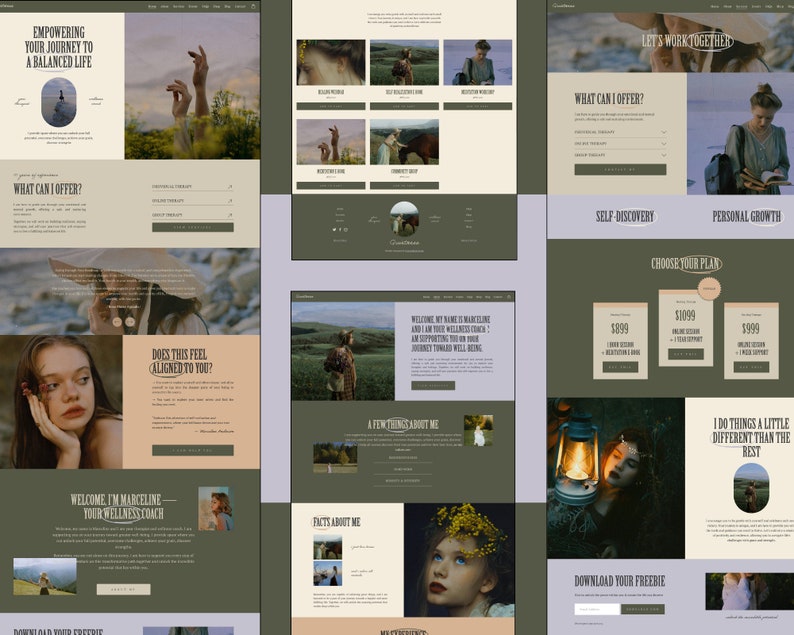Click the Personal Growth heading on lavender band

tap(747, 217)
